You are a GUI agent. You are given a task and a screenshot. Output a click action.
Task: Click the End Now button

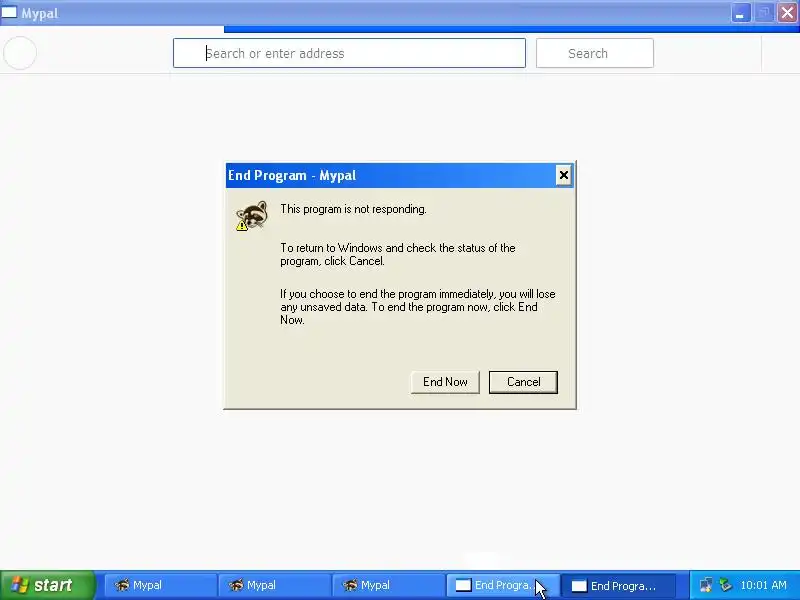pyautogui.click(x=445, y=382)
